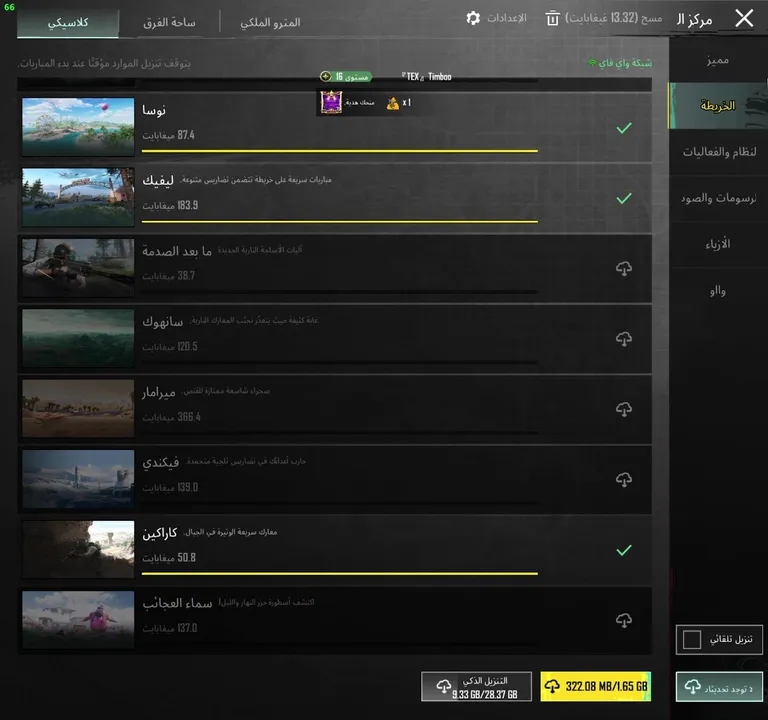This screenshot has height=720, width=768.
Task: Click the نوسا download progress bar
Action: point(339,151)
